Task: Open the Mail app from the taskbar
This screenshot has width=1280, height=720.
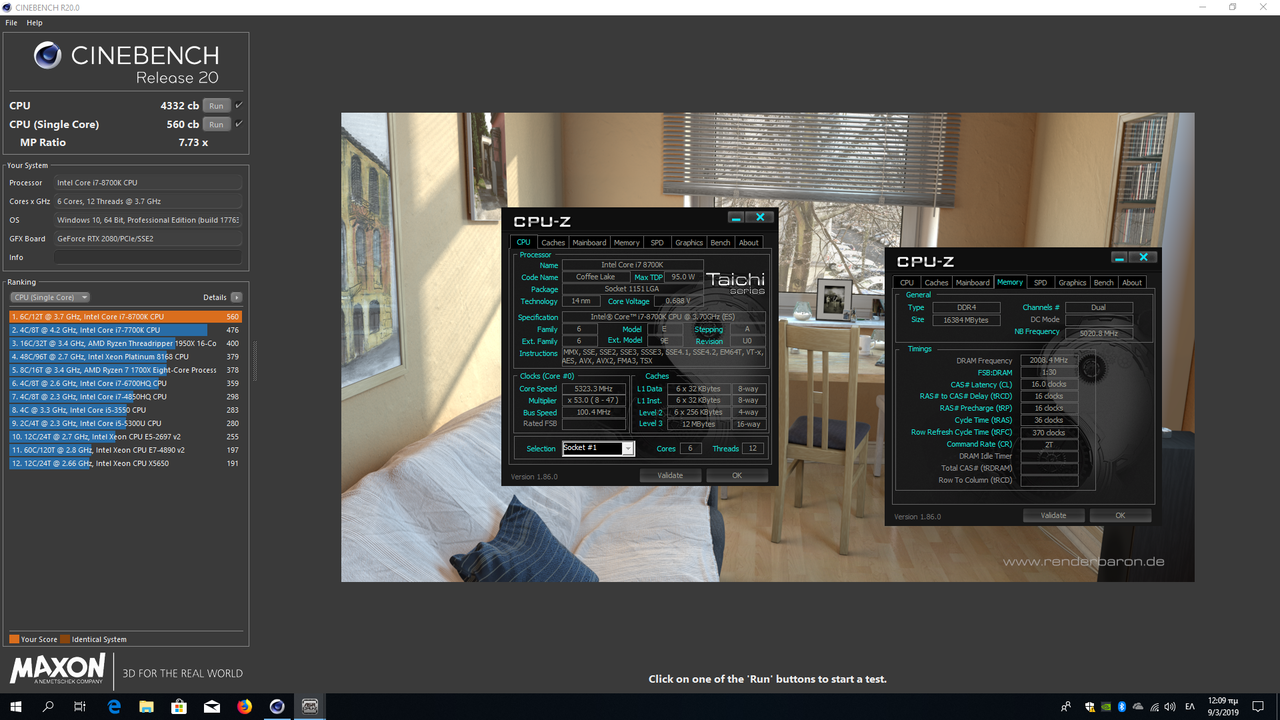Action: pyautogui.click(x=212, y=706)
